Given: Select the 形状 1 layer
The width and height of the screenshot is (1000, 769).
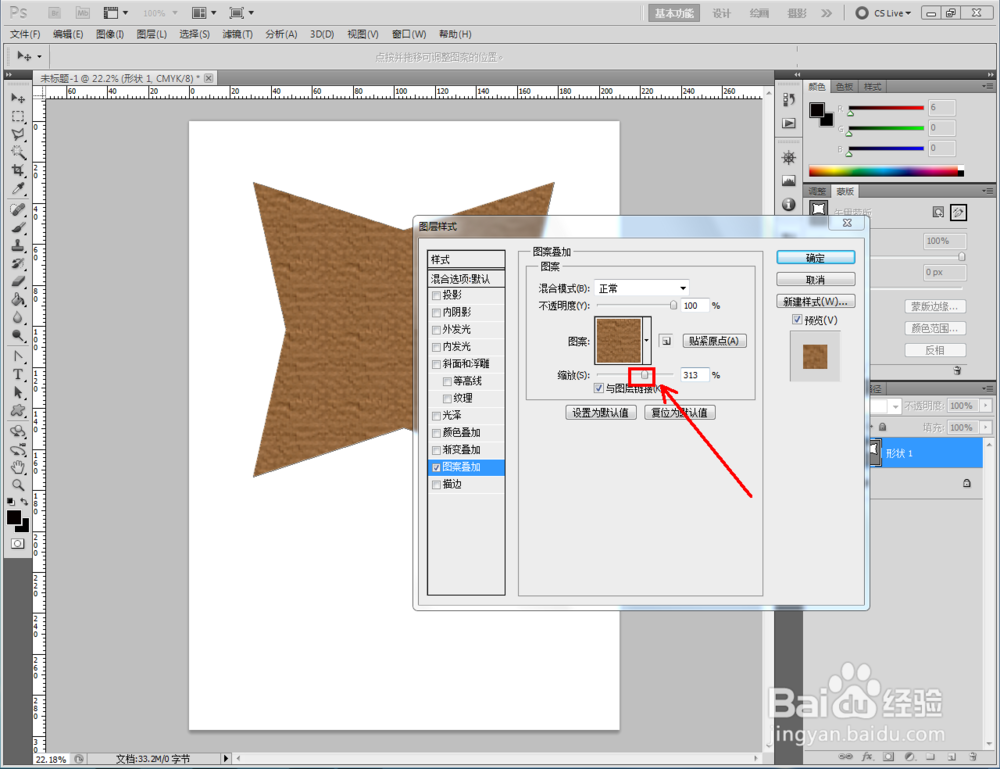Looking at the screenshot, I should [925, 453].
